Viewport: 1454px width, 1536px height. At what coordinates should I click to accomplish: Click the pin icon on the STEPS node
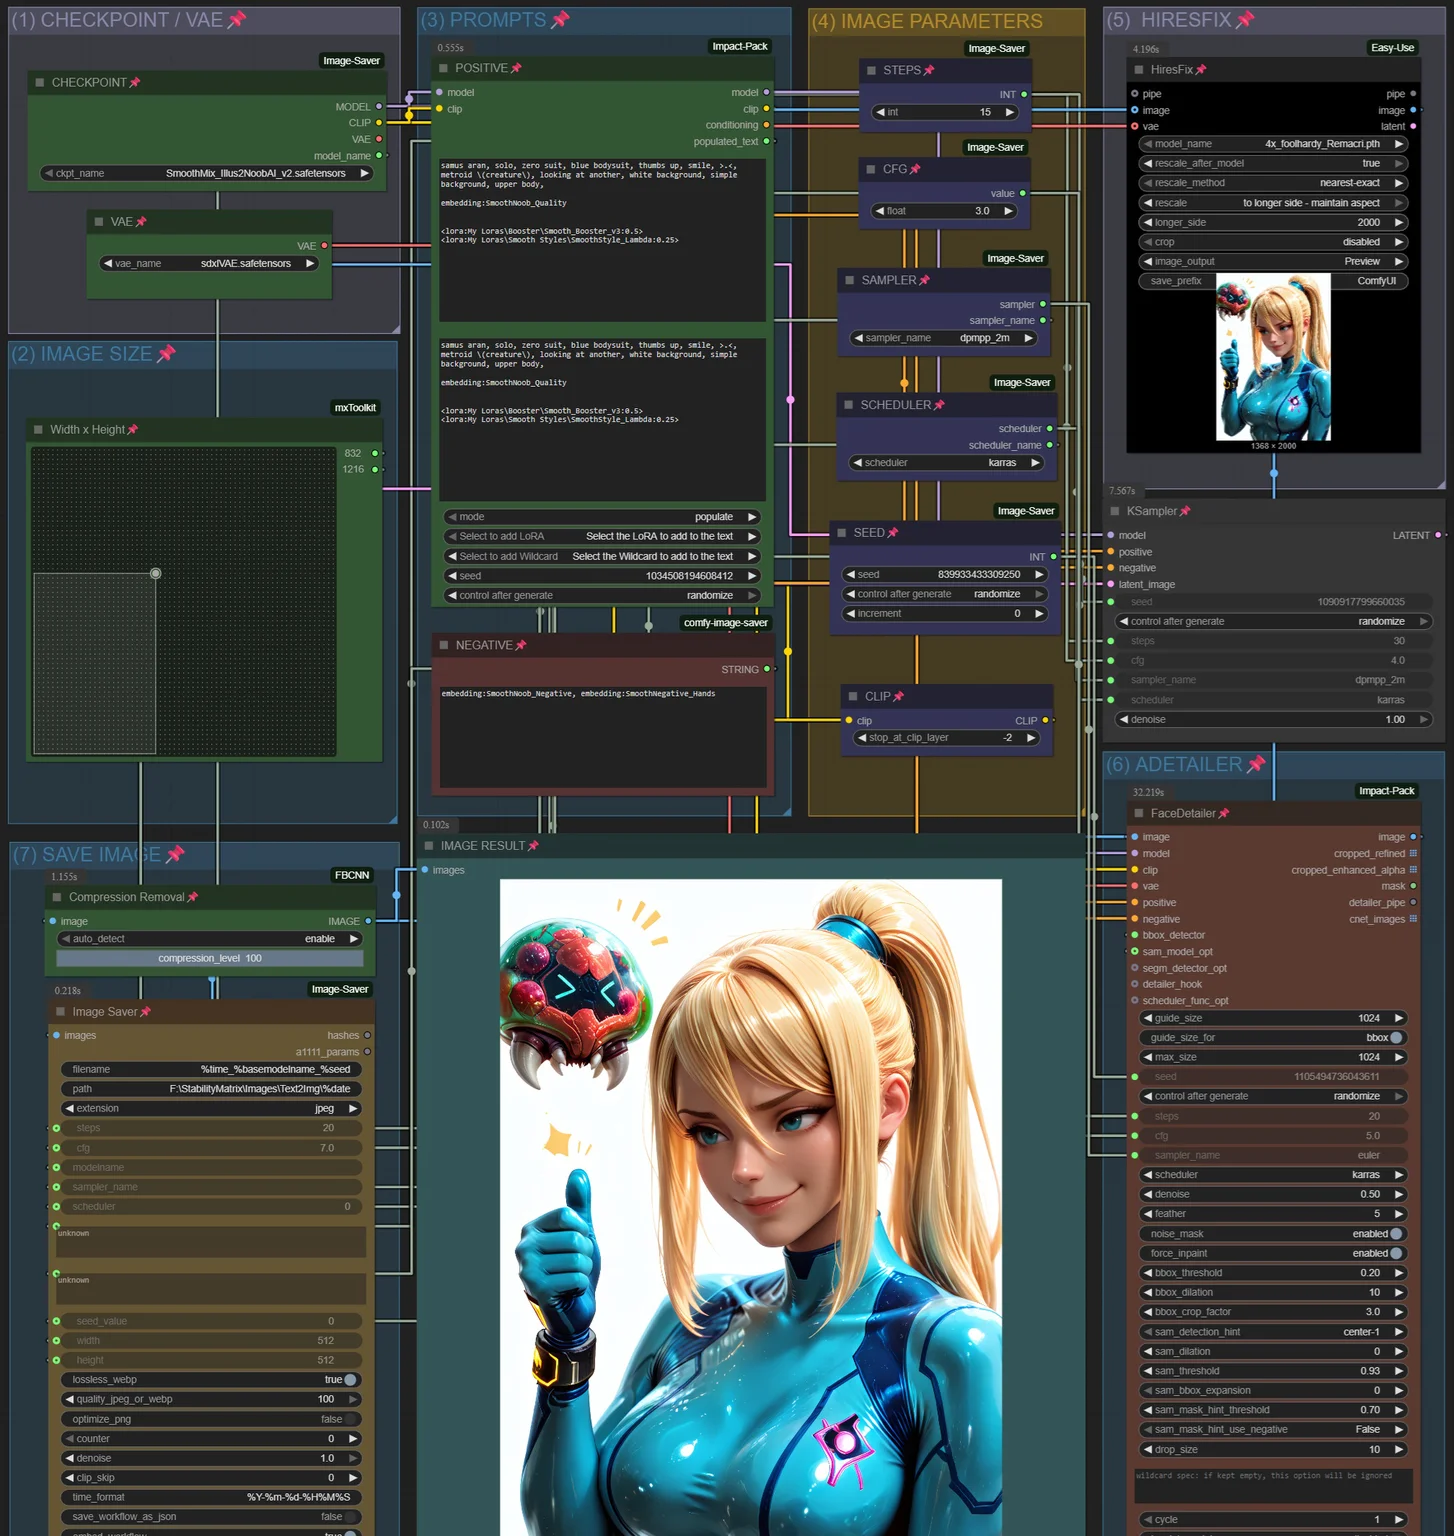click(929, 71)
